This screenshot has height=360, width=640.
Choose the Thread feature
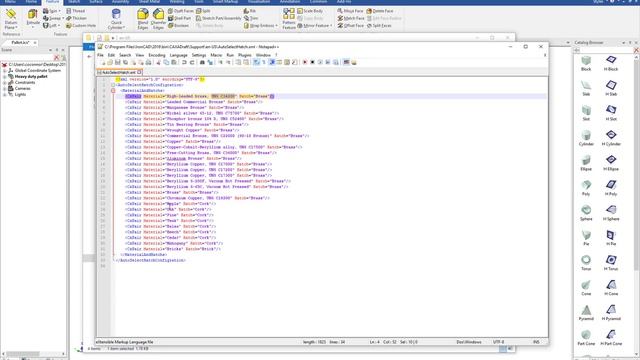coord(76,11)
